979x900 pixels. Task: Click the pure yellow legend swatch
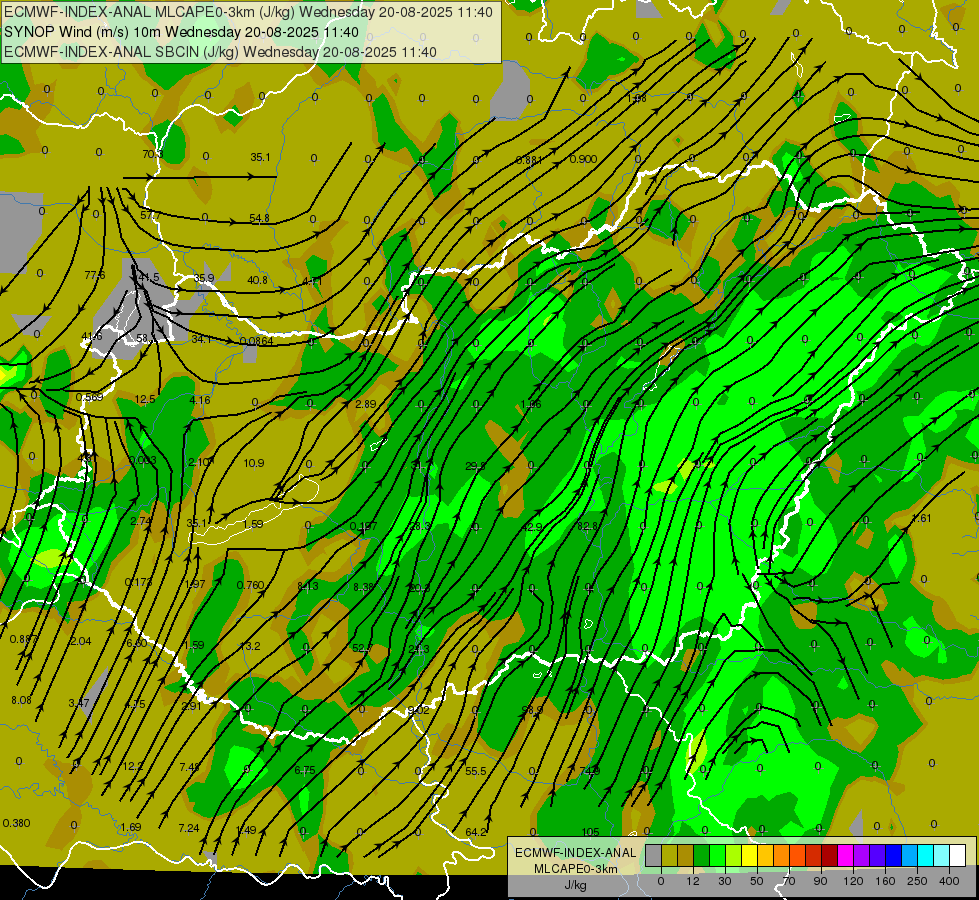(x=750, y=855)
